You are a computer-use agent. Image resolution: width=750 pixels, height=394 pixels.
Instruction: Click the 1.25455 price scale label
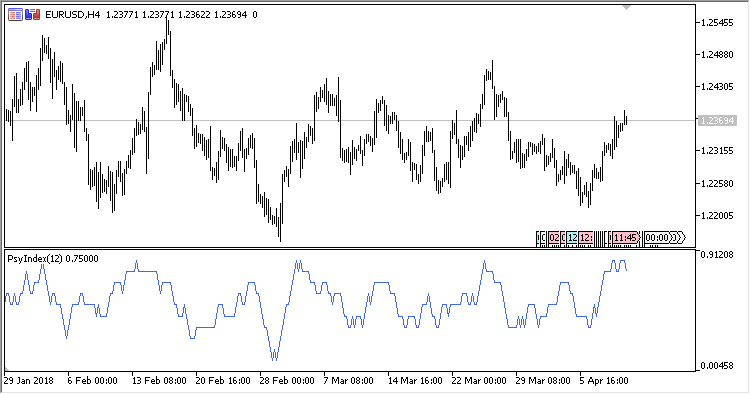pyautogui.click(x=717, y=23)
